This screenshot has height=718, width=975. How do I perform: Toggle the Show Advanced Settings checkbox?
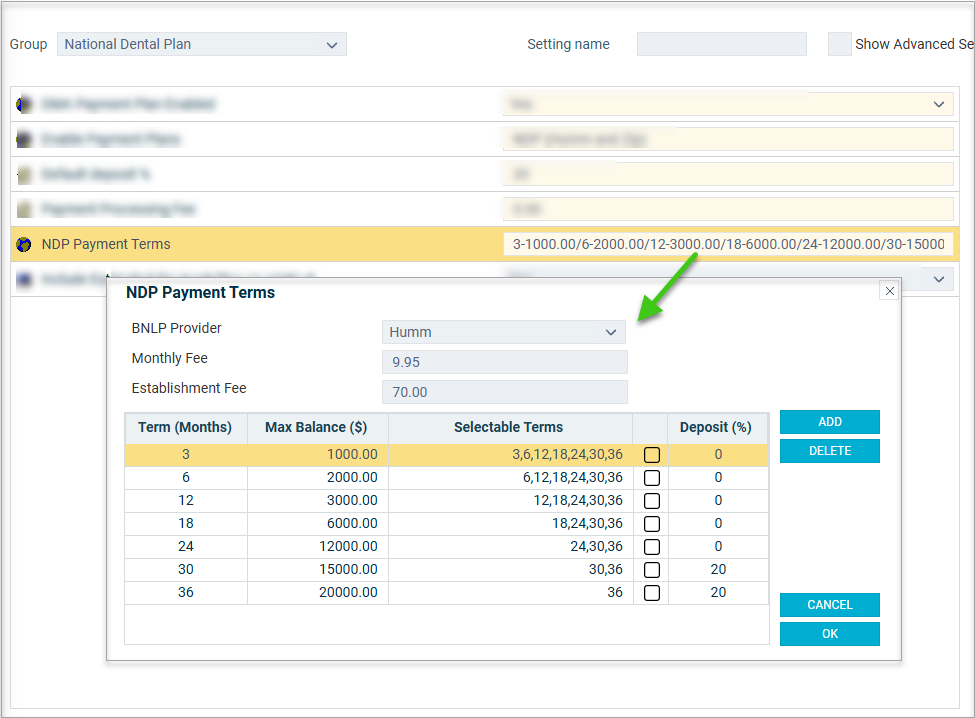pyautogui.click(x=839, y=44)
